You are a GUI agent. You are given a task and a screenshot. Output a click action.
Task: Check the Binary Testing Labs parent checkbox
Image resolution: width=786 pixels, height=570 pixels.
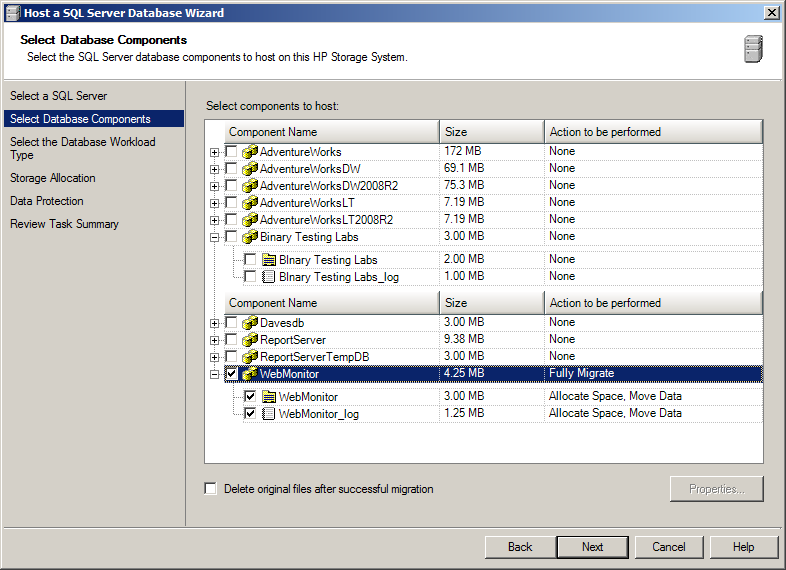(231, 236)
